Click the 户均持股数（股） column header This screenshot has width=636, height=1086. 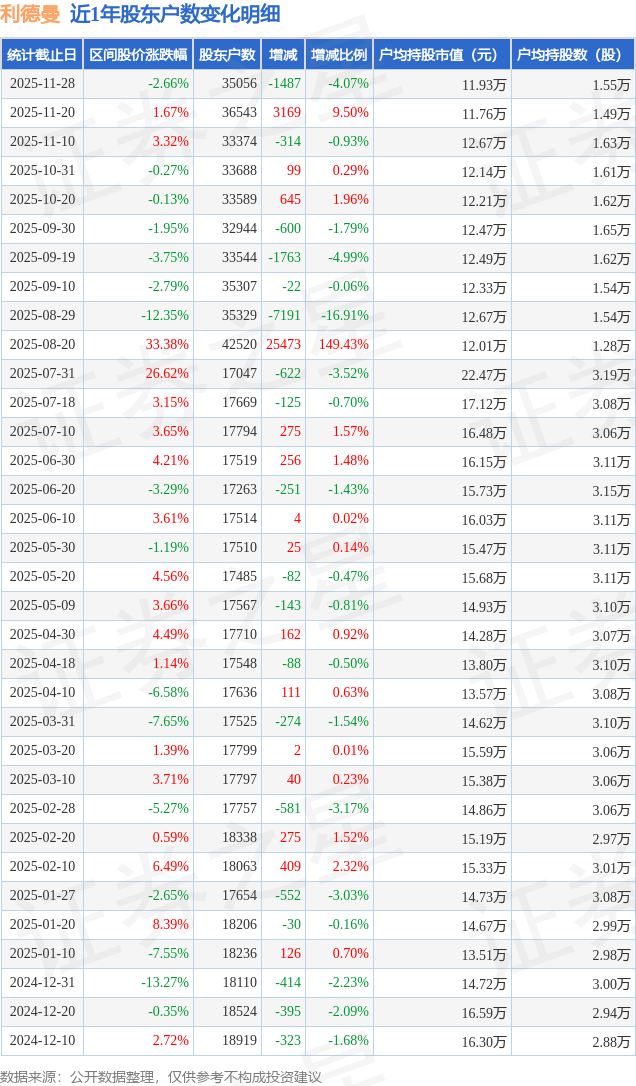click(x=572, y=55)
